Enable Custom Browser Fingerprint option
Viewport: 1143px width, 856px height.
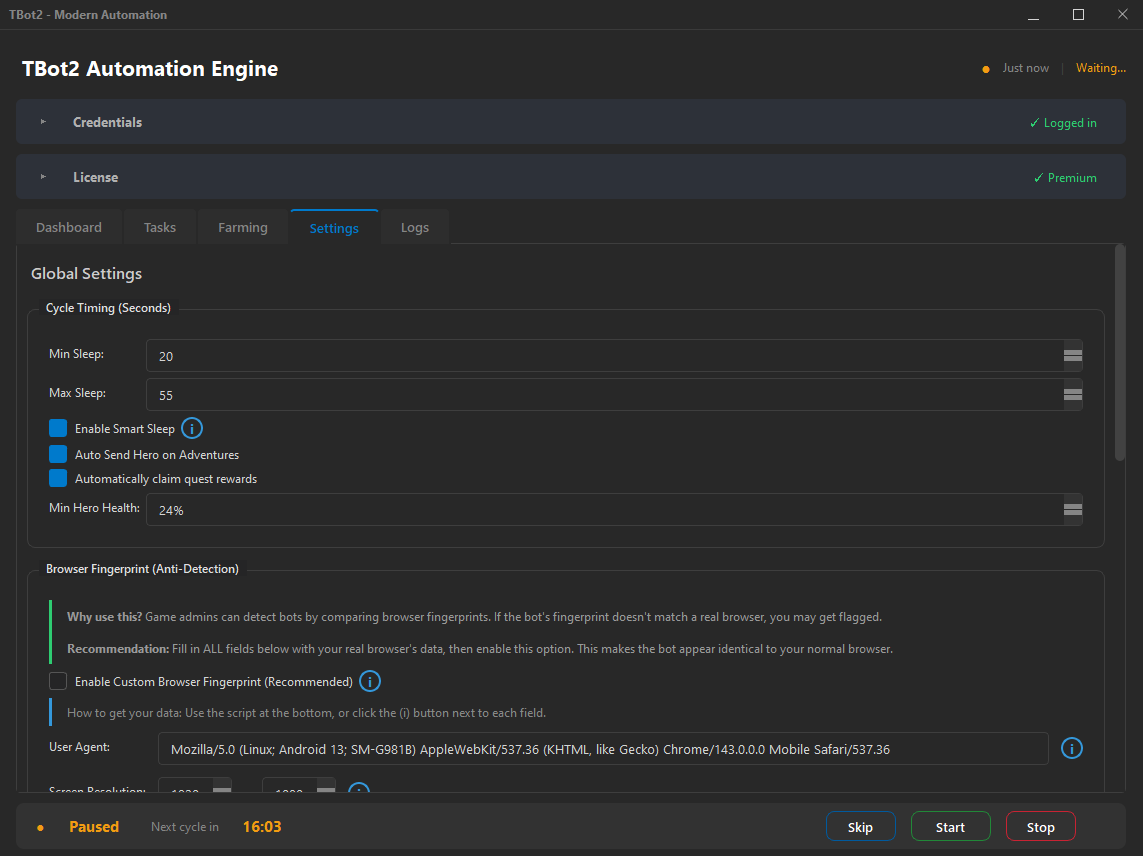(x=57, y=681)
